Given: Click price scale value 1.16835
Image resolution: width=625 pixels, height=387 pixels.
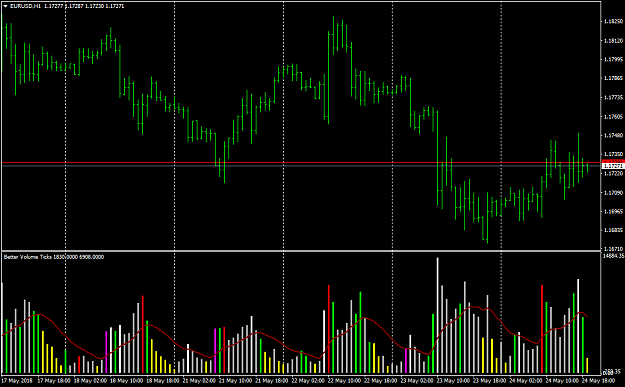Looking at the screenshot, I should pyautogui.click(x=613, y=230).
